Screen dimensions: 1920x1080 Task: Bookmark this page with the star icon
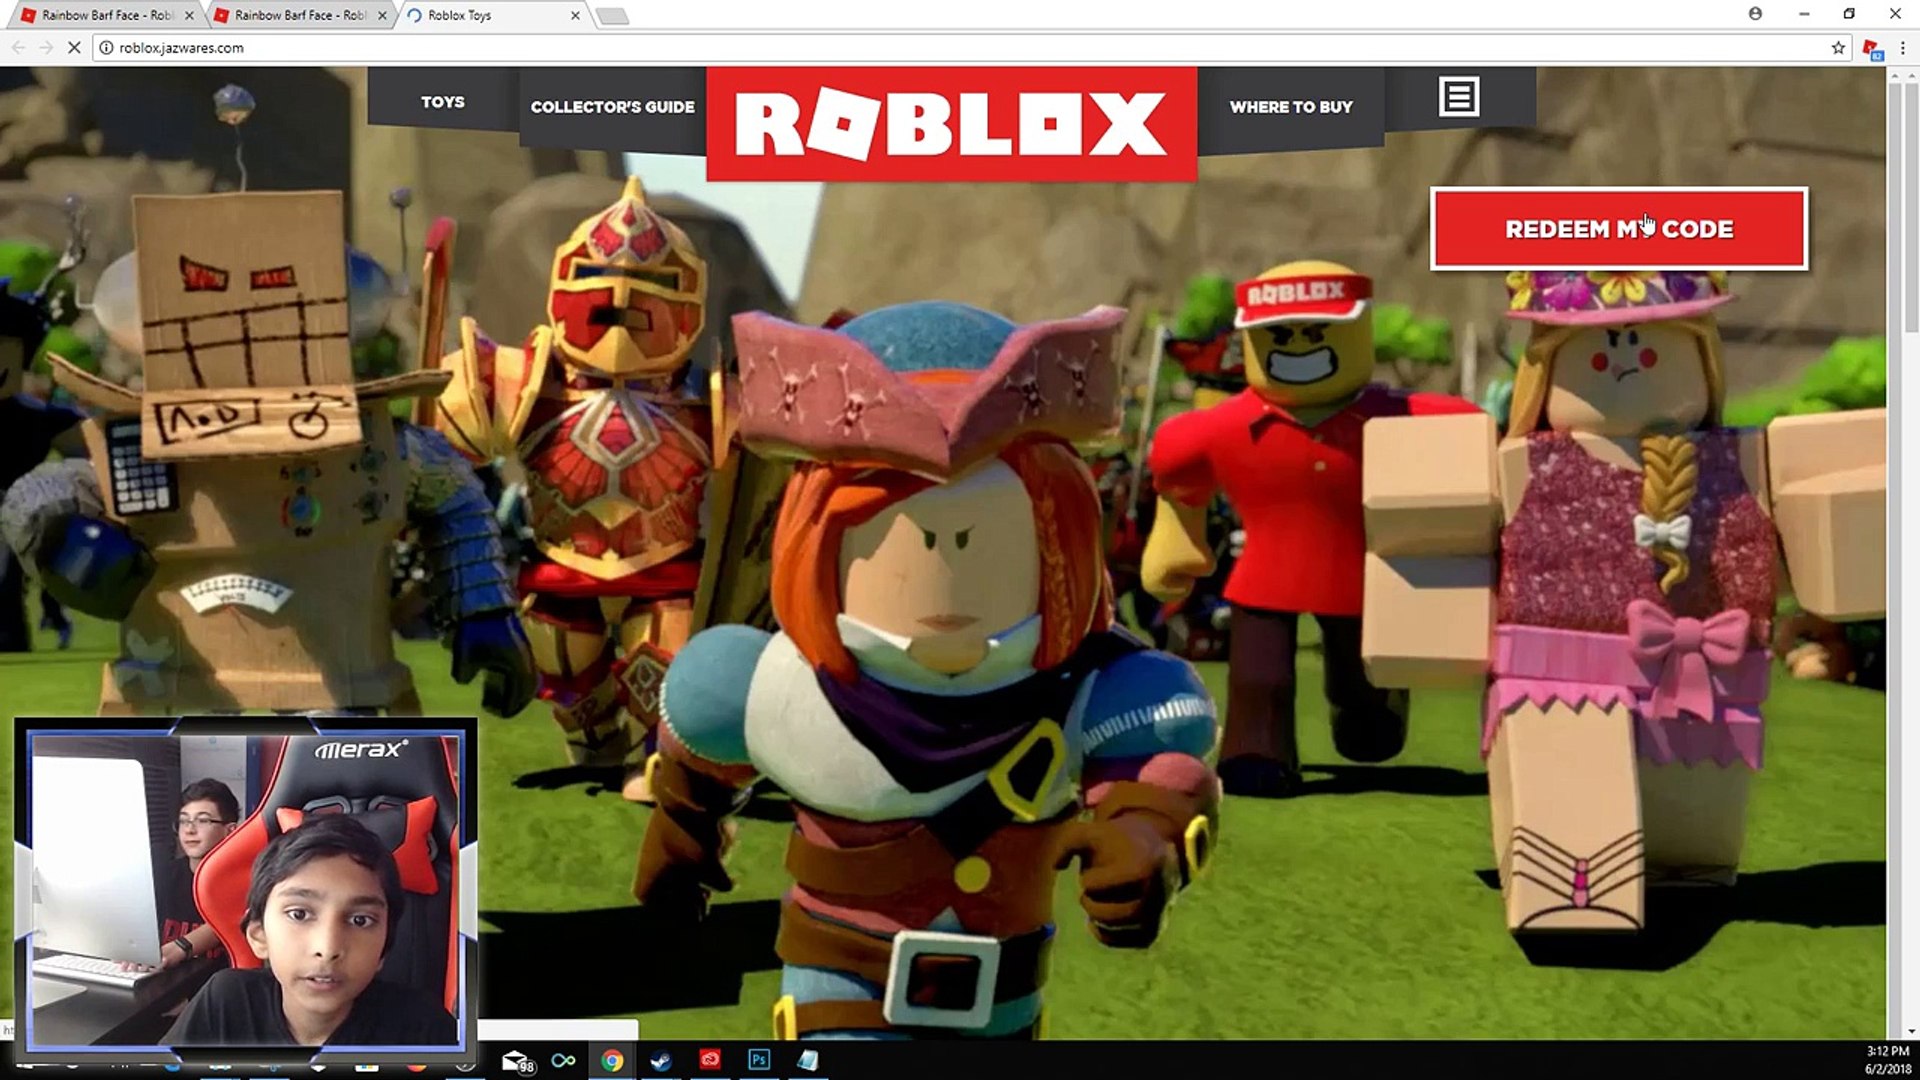click(x=1838, y=48)
